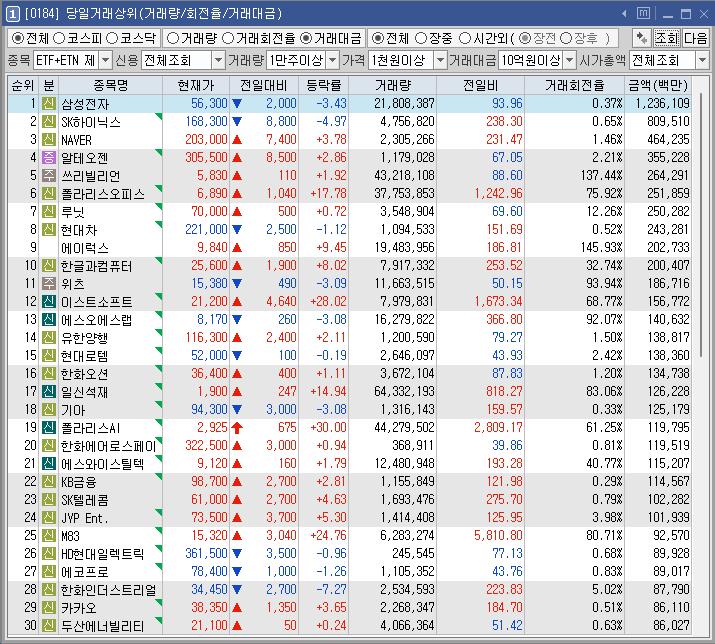The height and width of the screenshot is (644, 715).
Task: Click the window number 1 icon in title bar
Action: 12,14
